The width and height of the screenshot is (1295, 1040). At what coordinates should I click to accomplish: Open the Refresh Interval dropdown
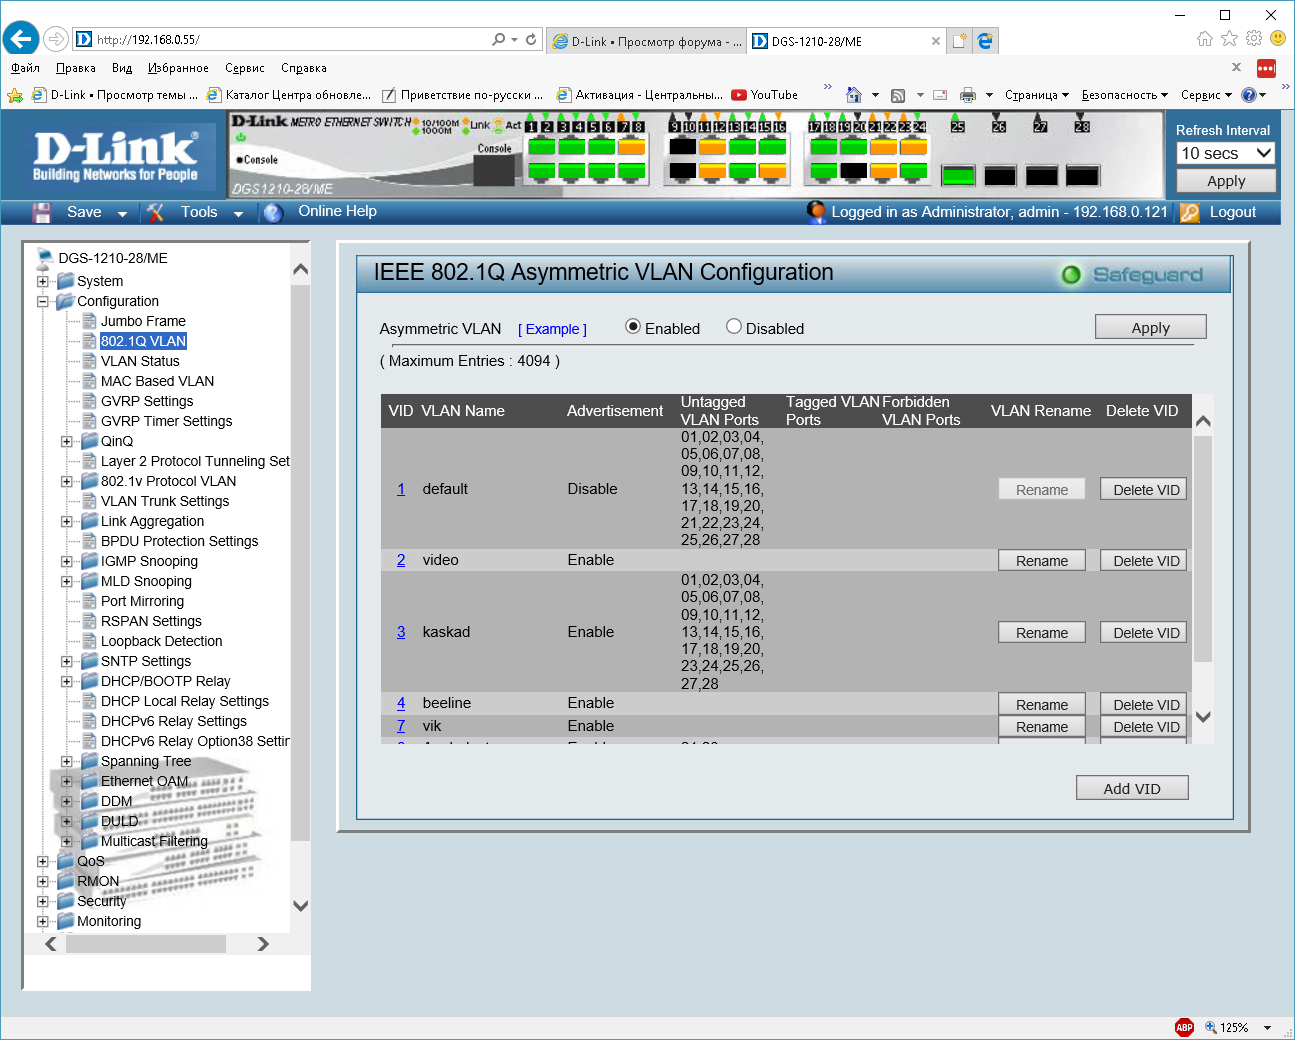pyautogui.click(x=1226, y=153)
